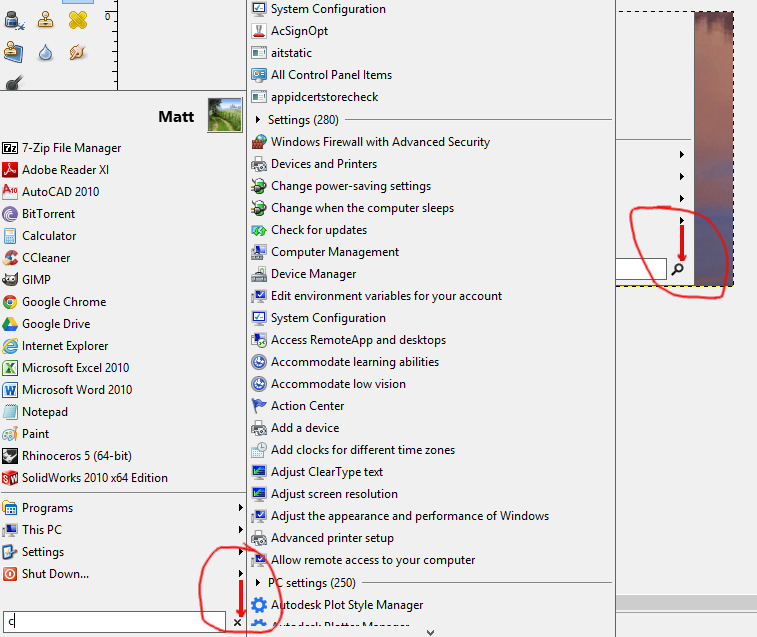Image resolution: width=757 pixels, height=637 pixels.
Task: Start AutoCAD 2010
Action: (60, 192)
